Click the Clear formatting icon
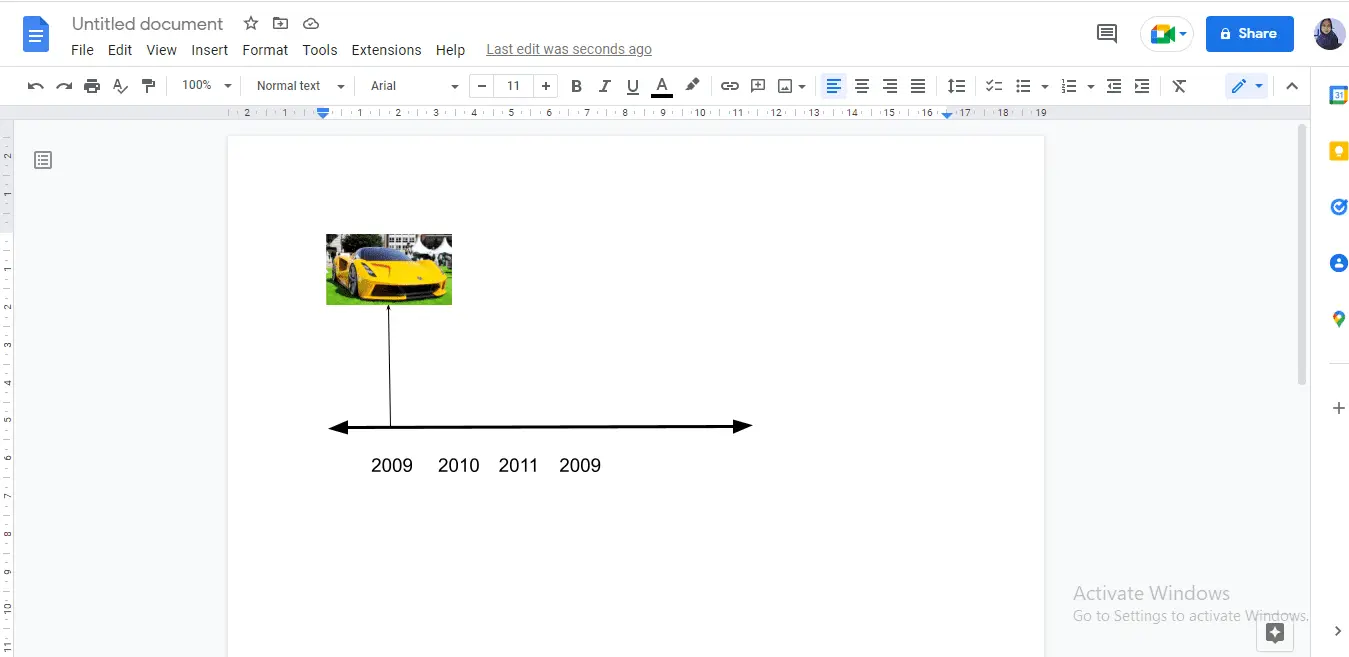Viewport: 1349px width, 657px height. pyautogui.click(x=1179, y=85)
